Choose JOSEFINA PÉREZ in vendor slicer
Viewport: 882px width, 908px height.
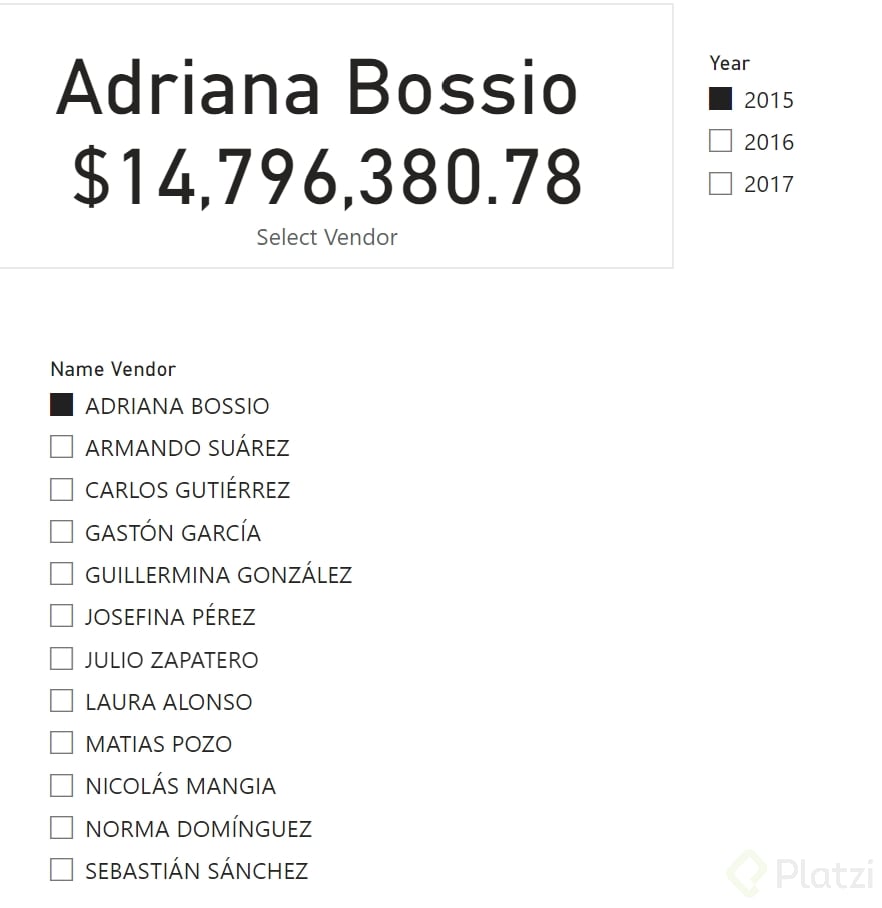point(62,616)
